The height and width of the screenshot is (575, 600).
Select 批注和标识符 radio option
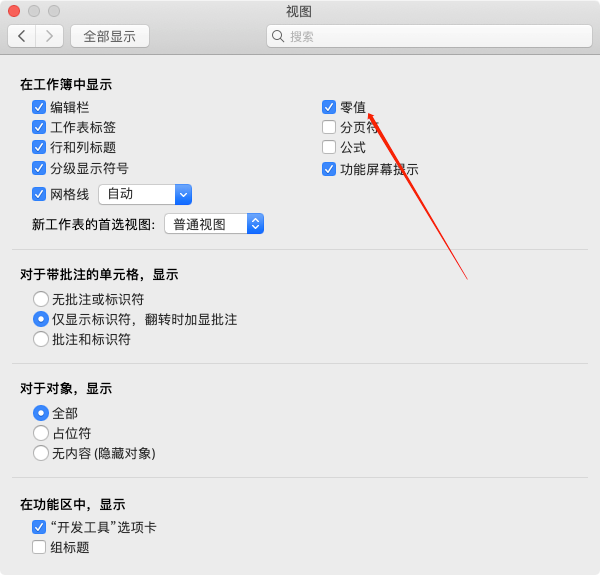(x=41, y=339)
